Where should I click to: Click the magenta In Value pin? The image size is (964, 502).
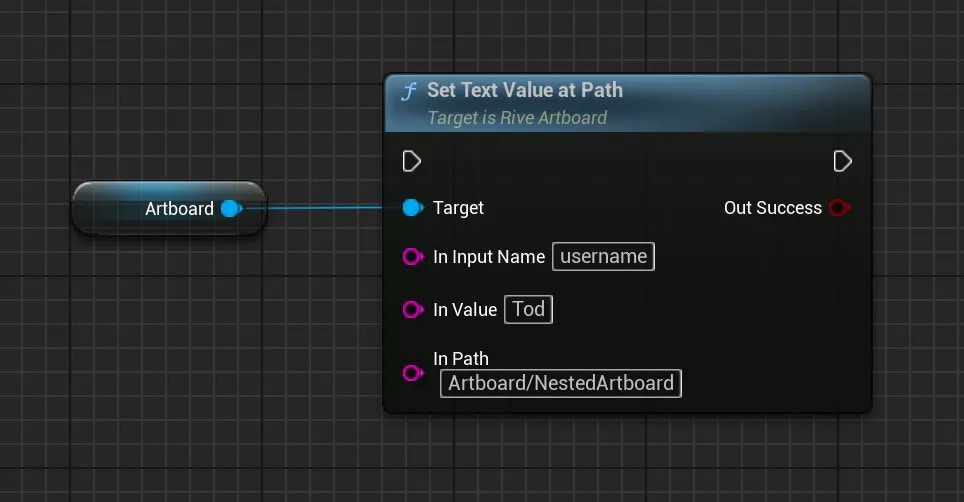tap(413, 309)
